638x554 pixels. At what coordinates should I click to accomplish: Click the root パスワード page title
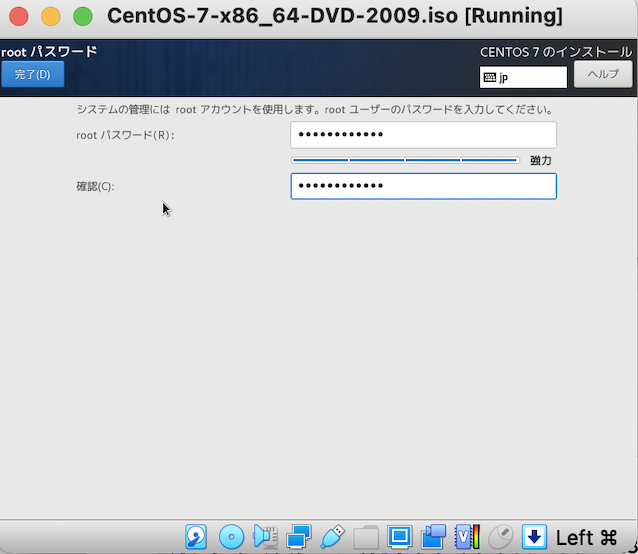tap(49, 52)
